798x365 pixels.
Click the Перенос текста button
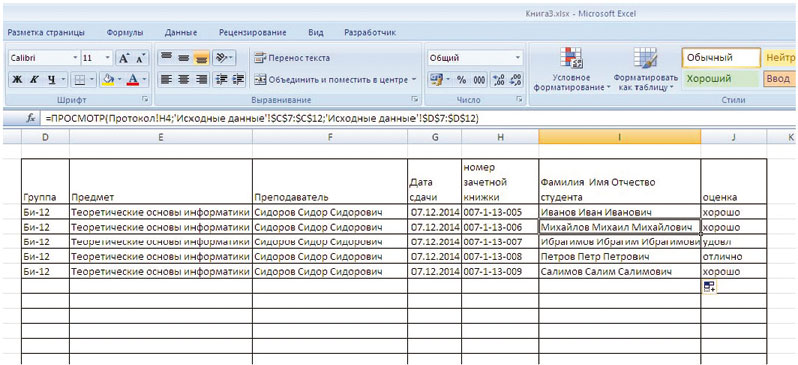[292, 58]
